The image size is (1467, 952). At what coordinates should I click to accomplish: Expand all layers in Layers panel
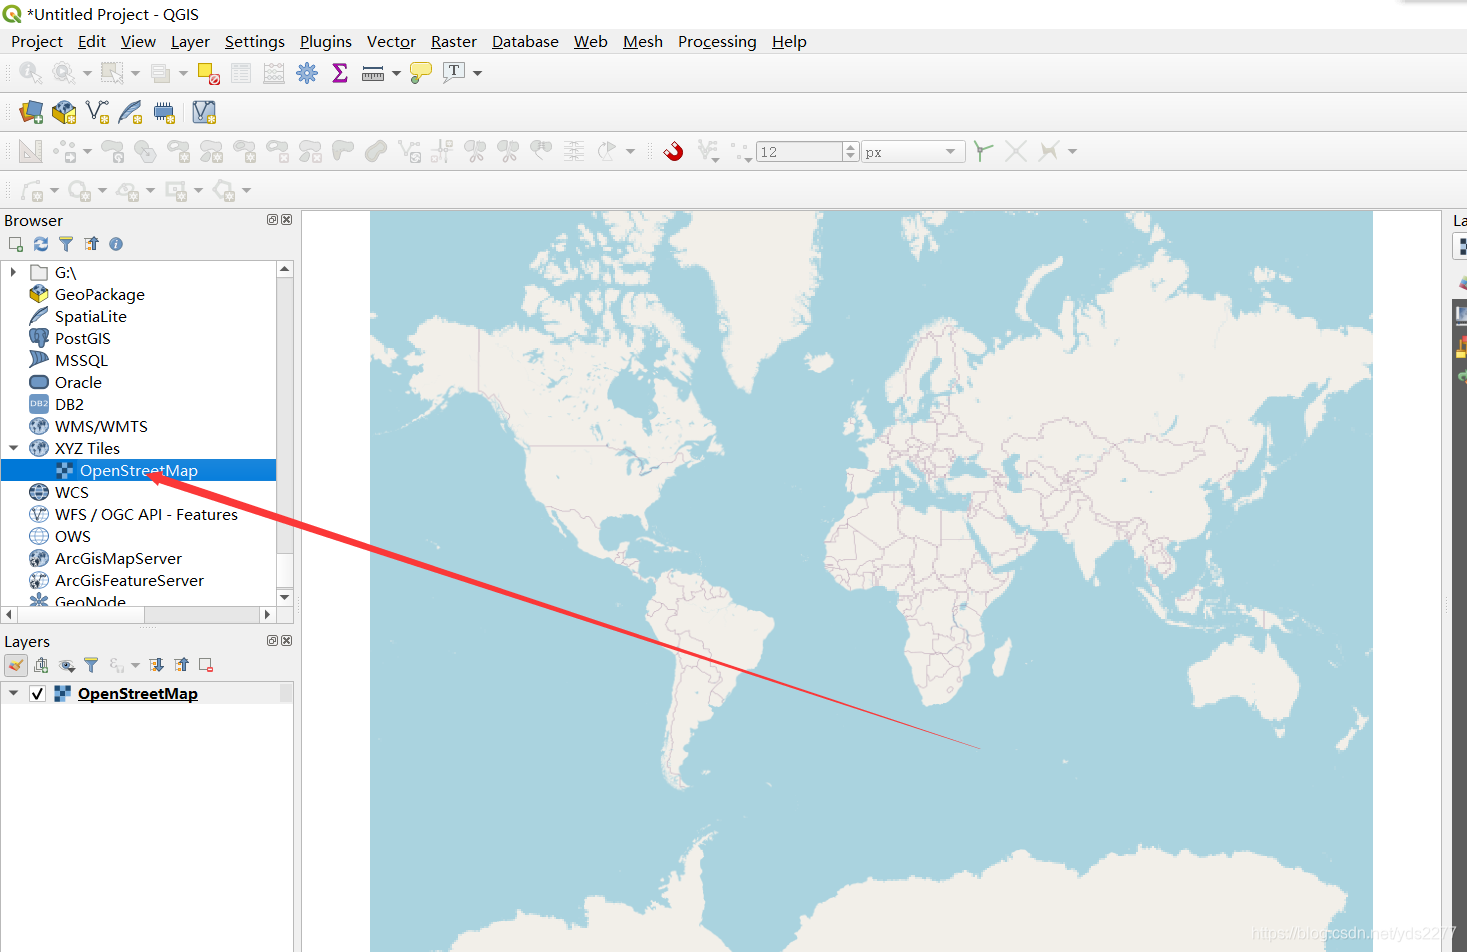157,665
